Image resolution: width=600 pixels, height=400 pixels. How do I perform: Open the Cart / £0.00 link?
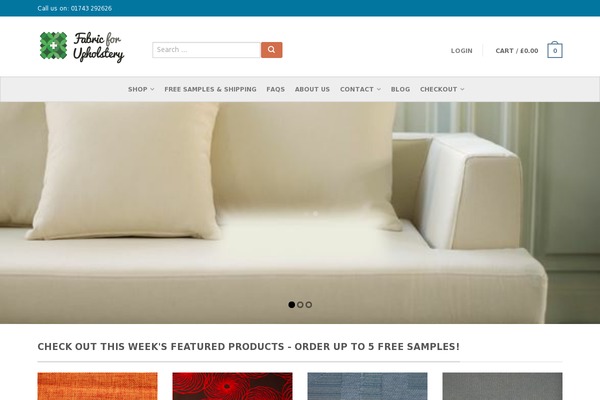517,51
